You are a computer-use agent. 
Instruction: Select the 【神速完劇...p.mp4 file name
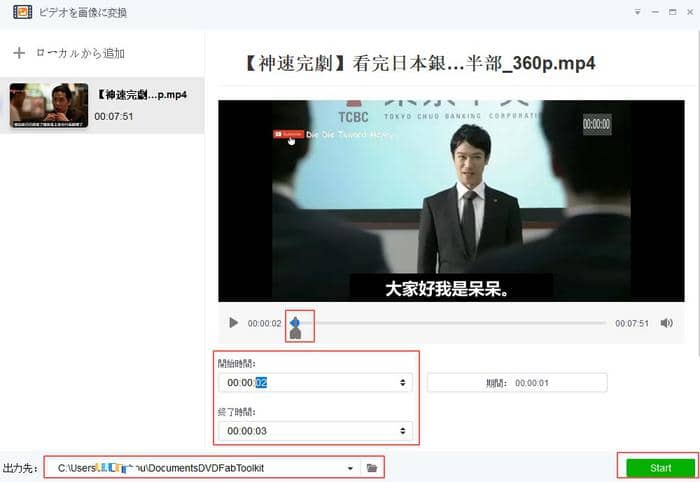pos(142,95)
